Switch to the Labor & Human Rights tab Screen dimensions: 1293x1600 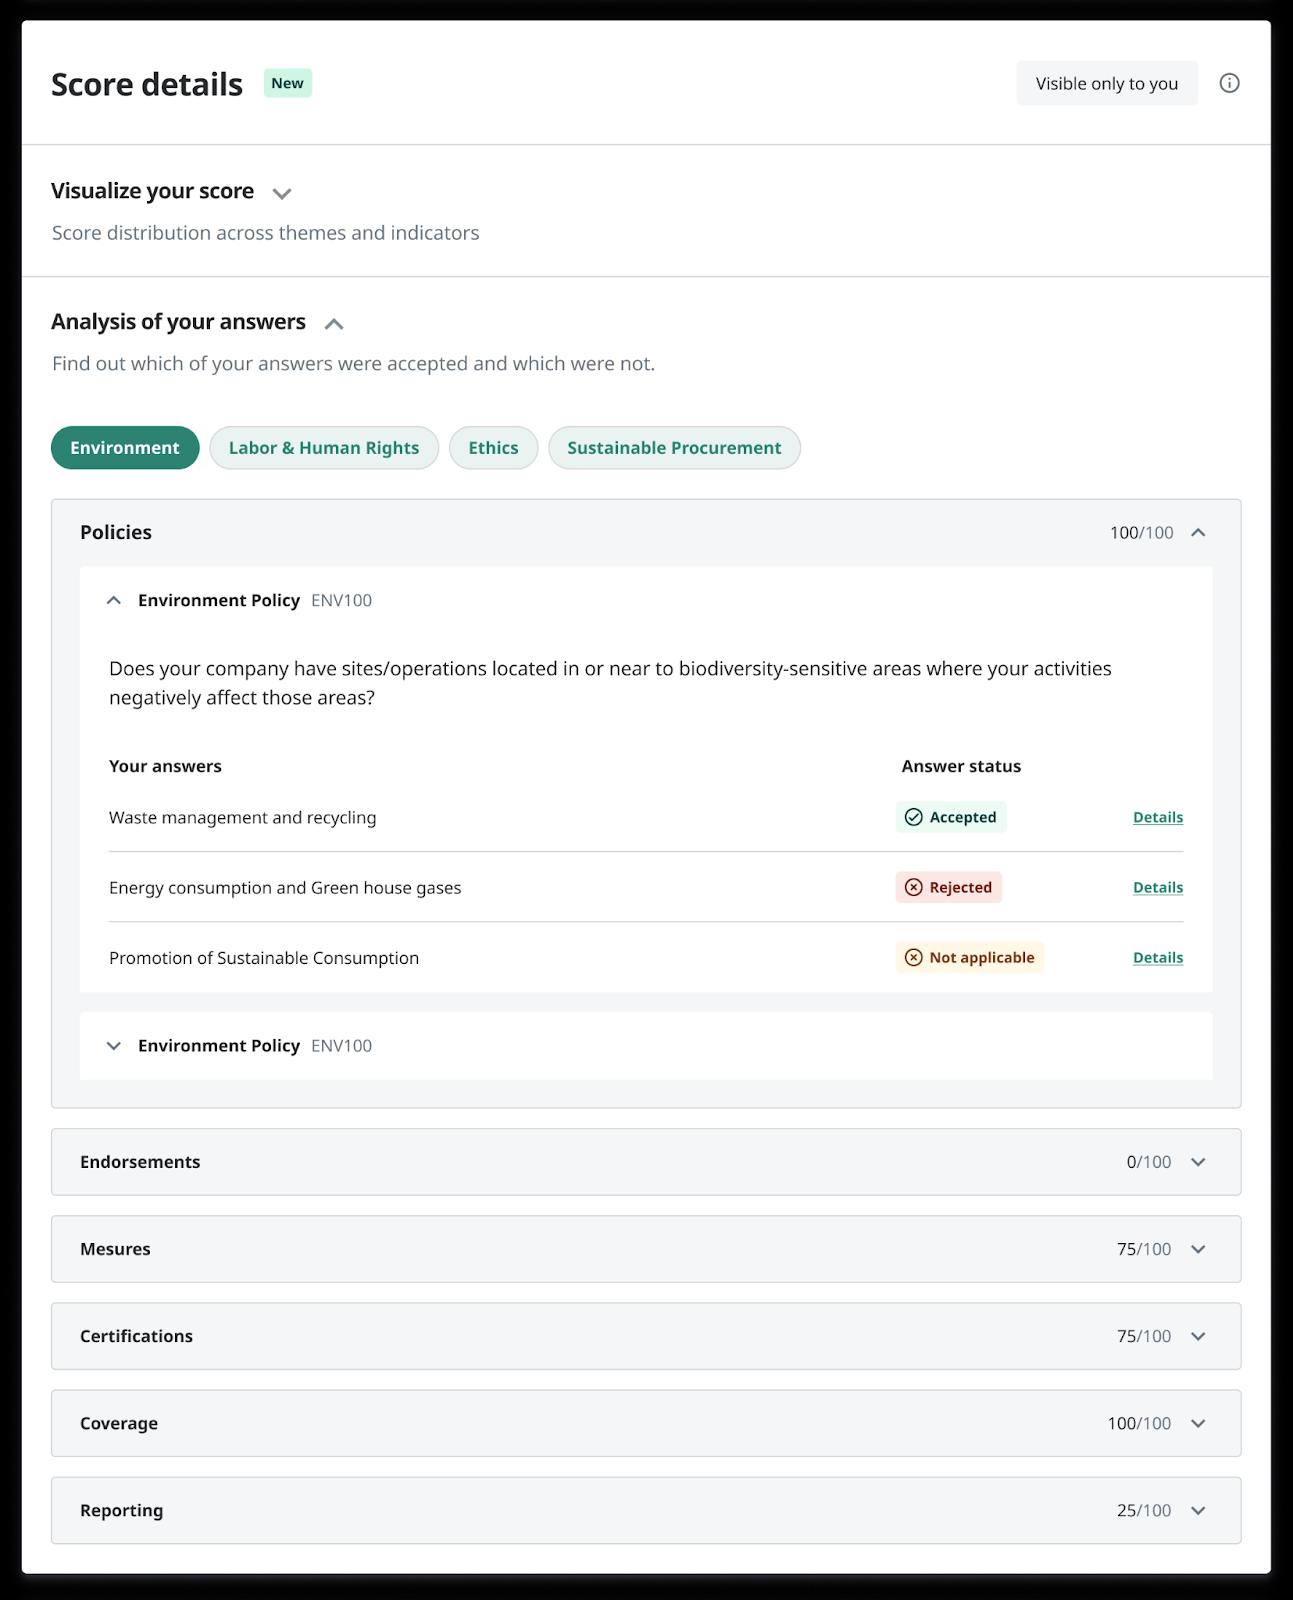(324, 447)
